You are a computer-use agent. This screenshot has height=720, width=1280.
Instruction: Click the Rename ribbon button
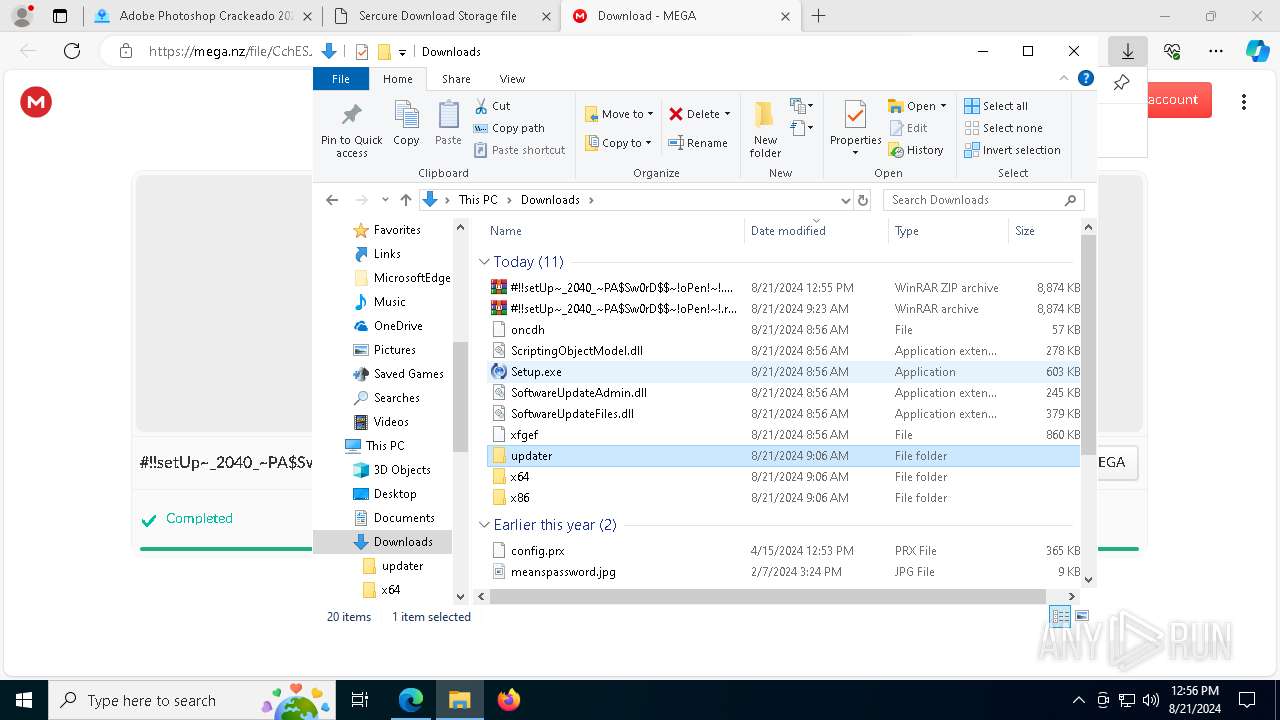tap(698, 143)
